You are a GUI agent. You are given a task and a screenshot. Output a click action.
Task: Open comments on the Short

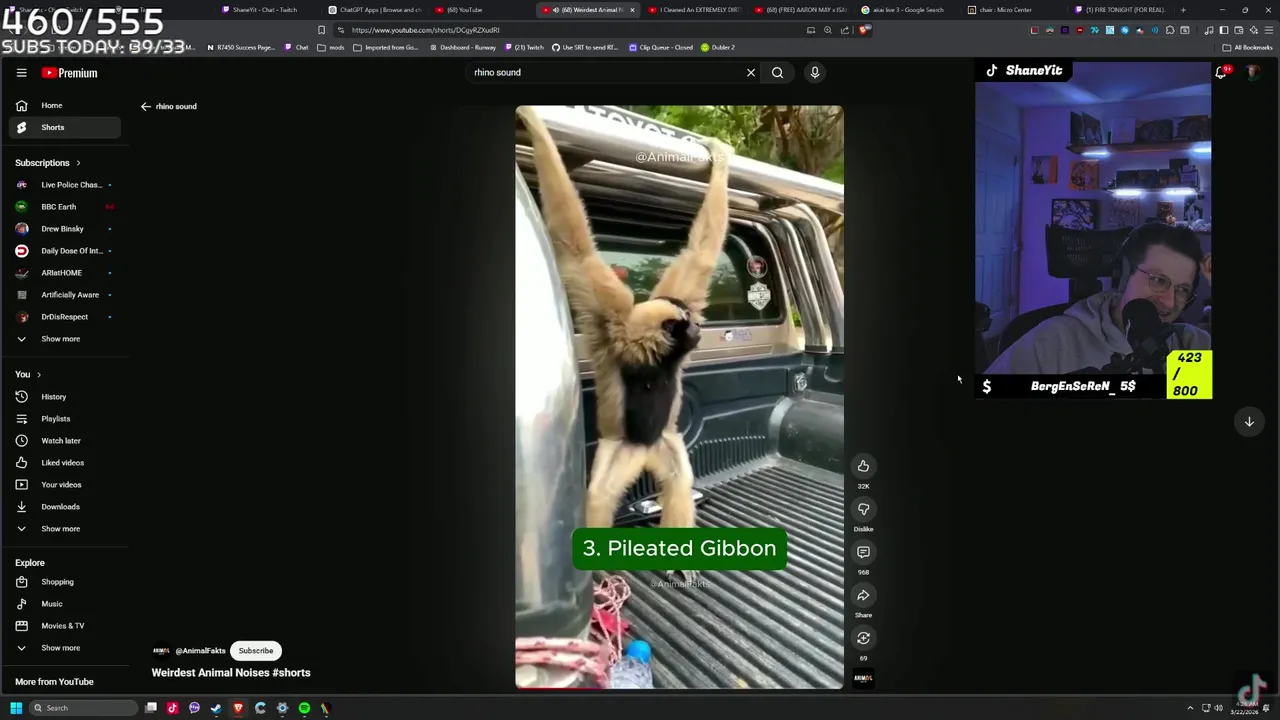pos(863,552)
